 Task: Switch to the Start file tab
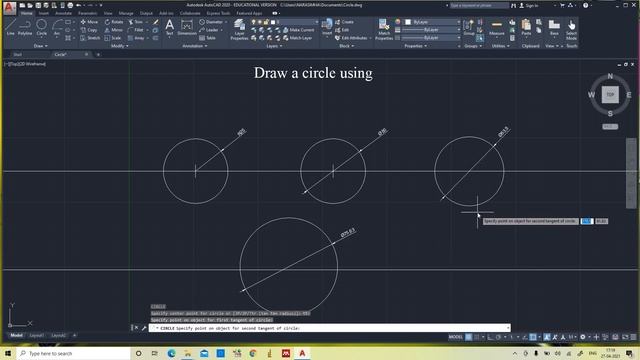point(18,54)
